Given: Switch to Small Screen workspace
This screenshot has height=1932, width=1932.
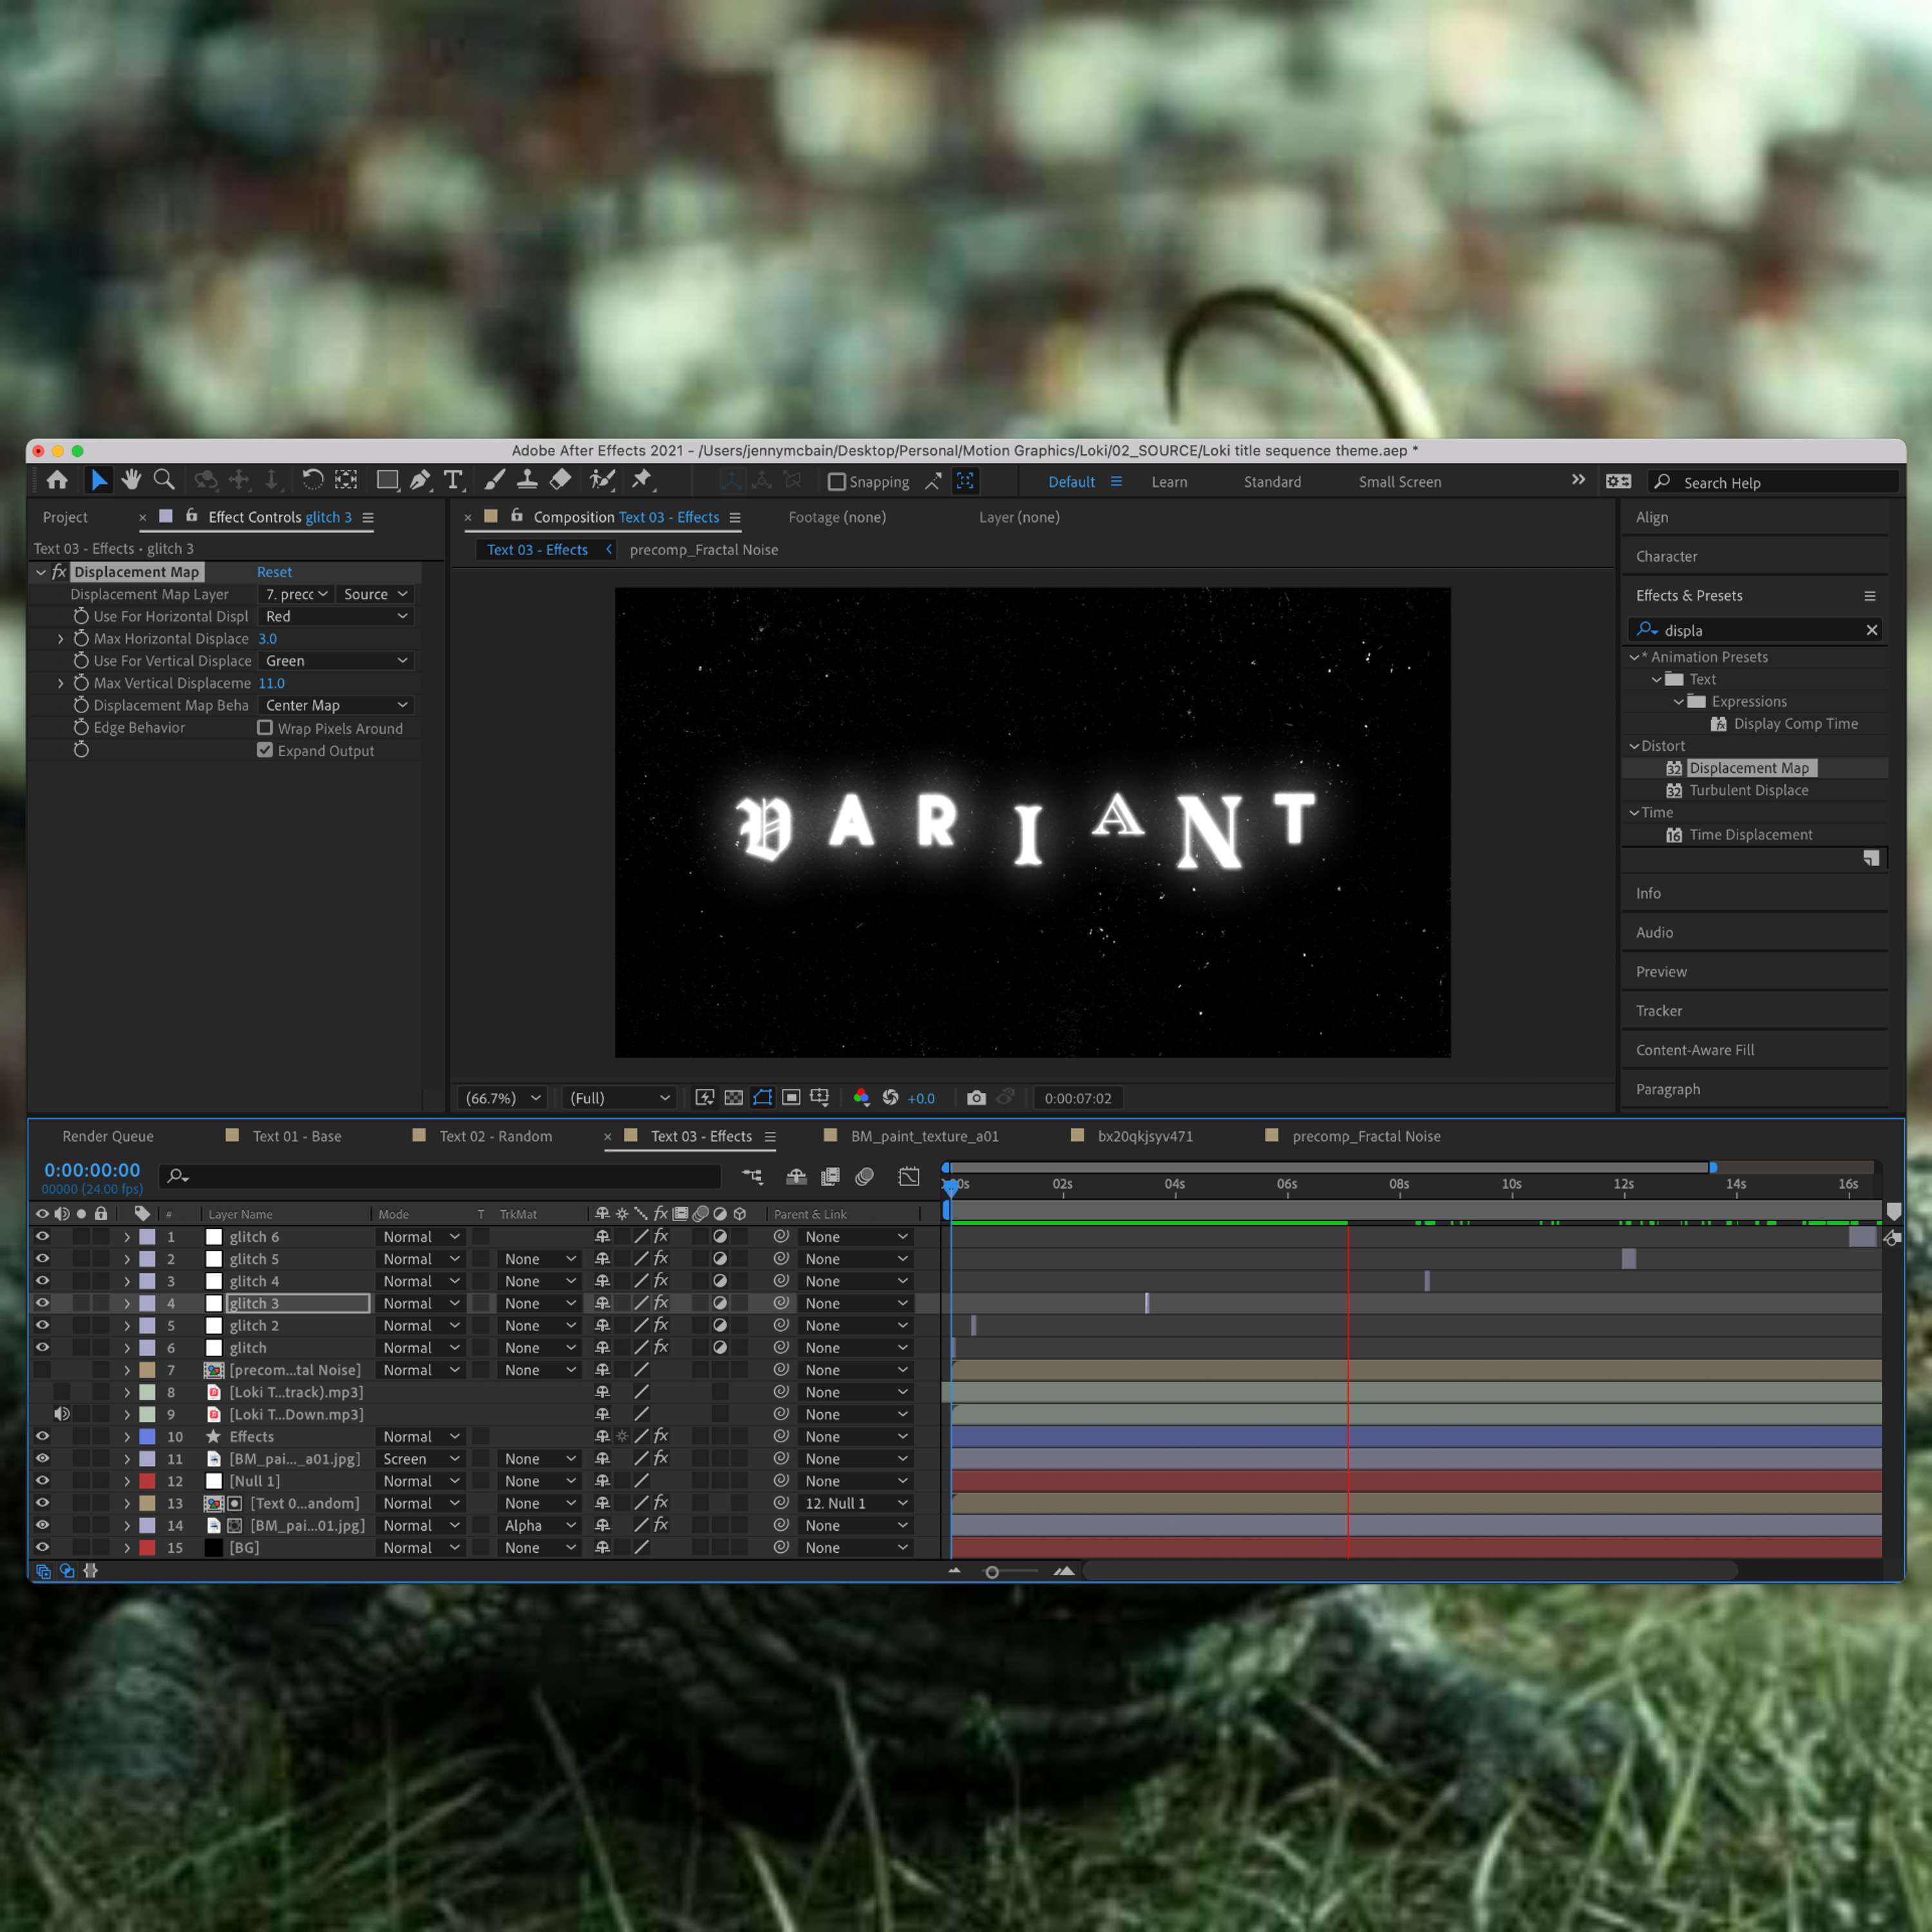Looking at the screenshot, I should point(1399,482).
